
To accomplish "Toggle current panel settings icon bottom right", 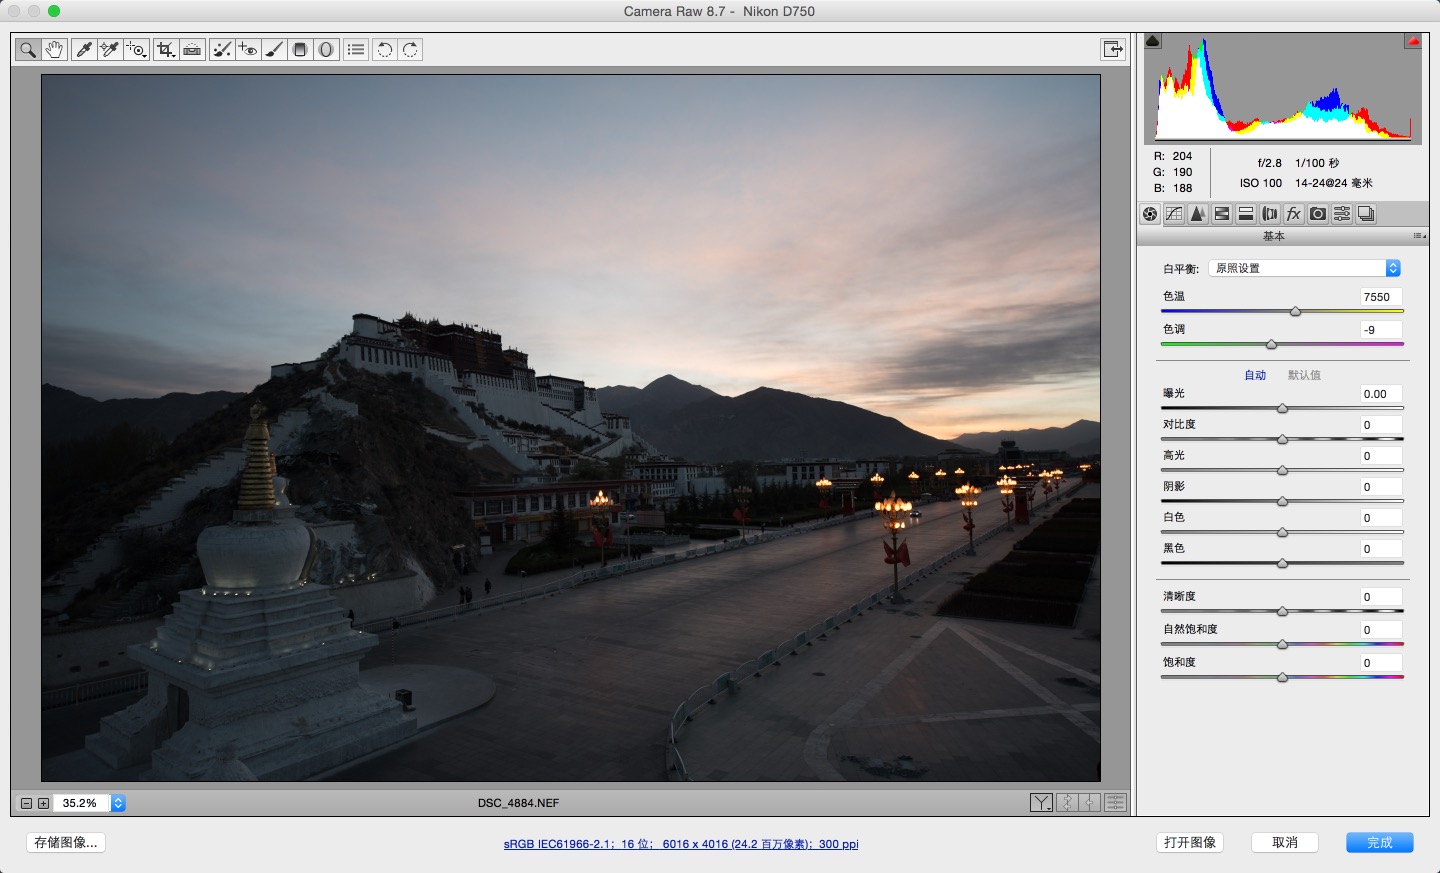I will 1115,802.
